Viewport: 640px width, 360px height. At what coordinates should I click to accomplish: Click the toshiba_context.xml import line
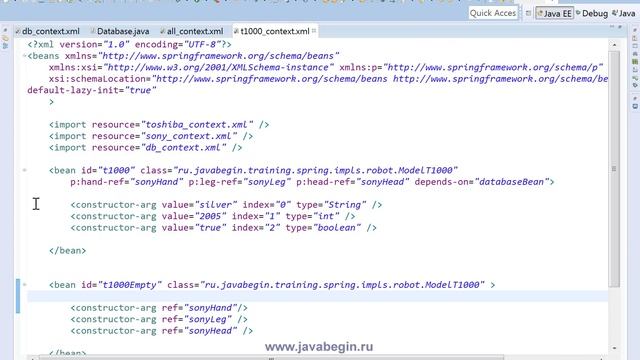coord(159,124)
